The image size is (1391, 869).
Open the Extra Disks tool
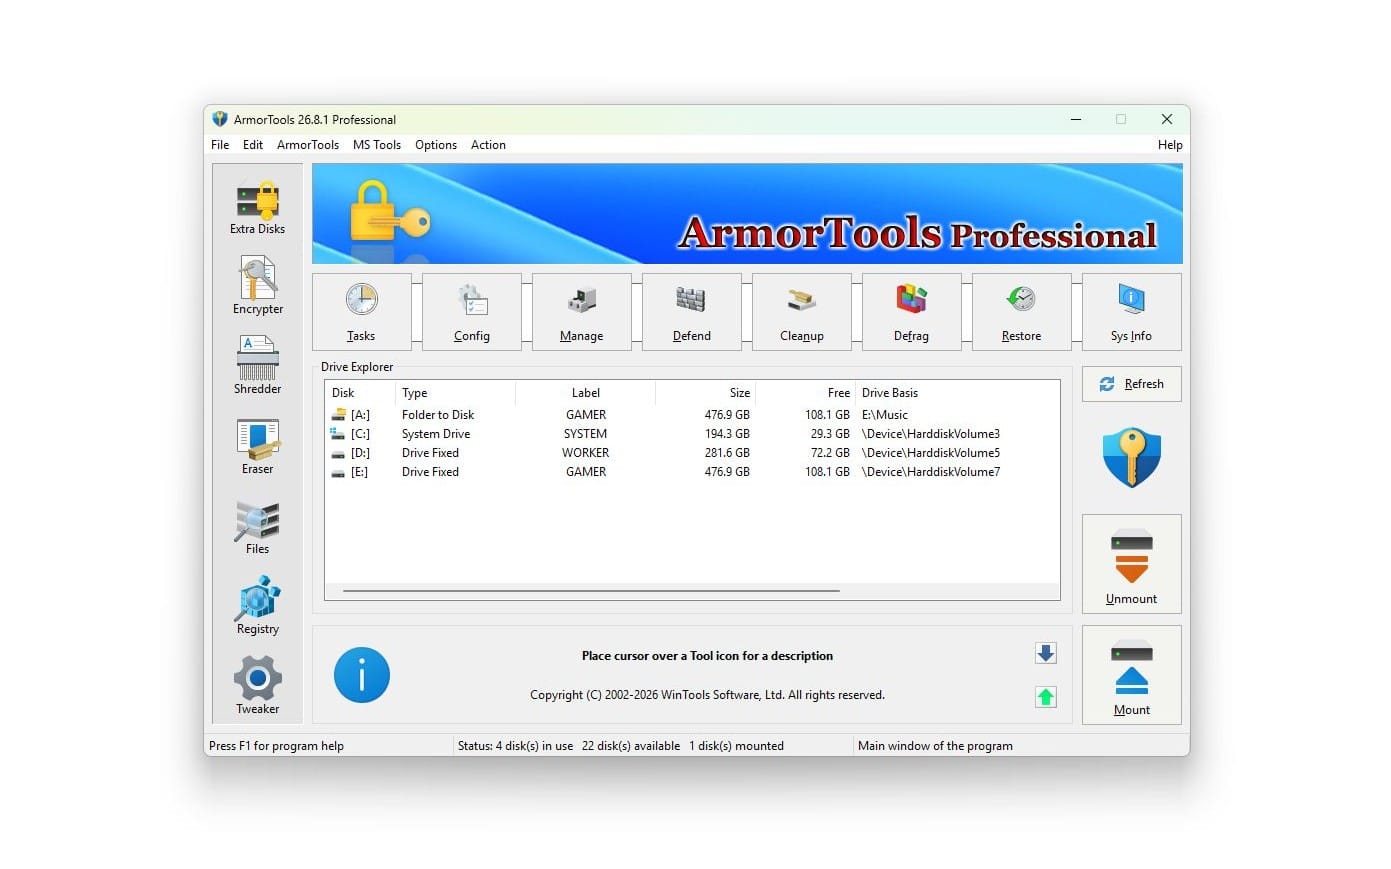pos(257,207)
